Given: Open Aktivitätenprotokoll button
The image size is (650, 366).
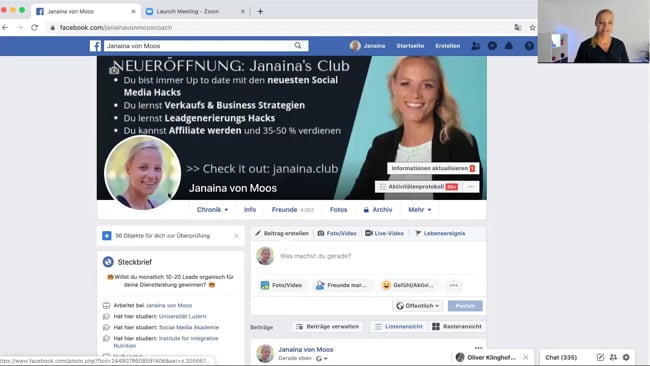Looking at the screenshot, I should pos(420,187).
